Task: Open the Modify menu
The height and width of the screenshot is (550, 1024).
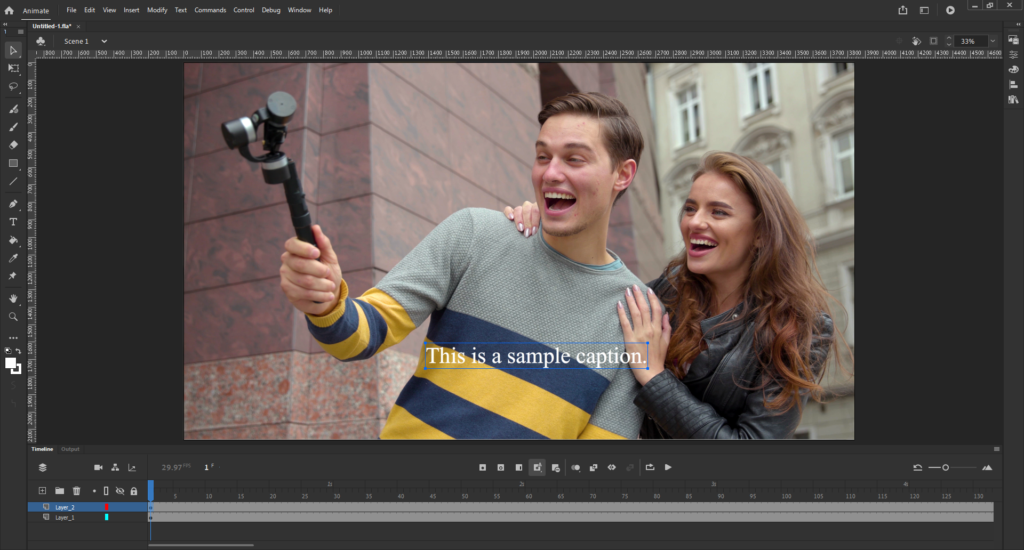Action: (x=157, y=10)
